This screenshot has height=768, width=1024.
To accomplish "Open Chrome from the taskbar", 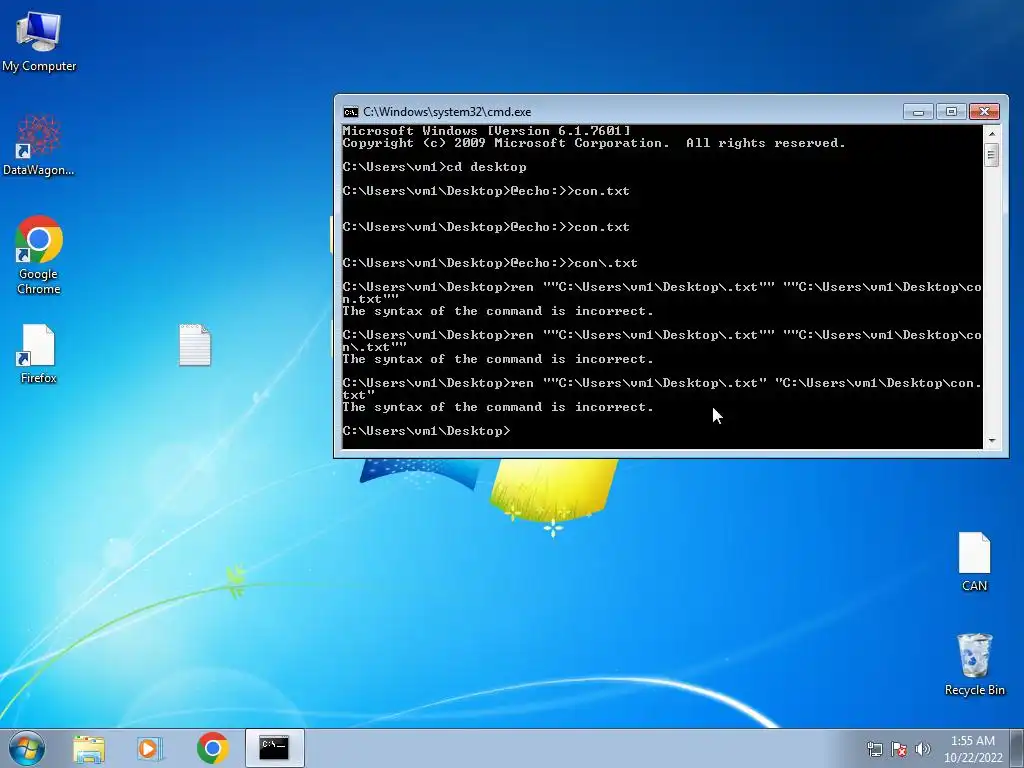I will [212, 748].
